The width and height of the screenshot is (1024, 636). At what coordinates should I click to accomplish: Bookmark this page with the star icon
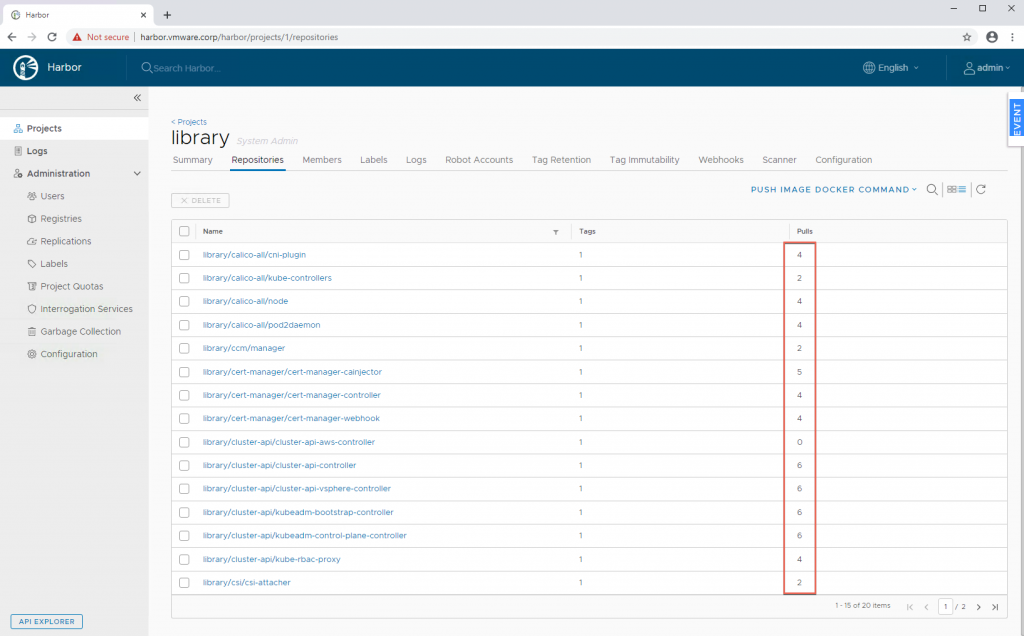967,37
